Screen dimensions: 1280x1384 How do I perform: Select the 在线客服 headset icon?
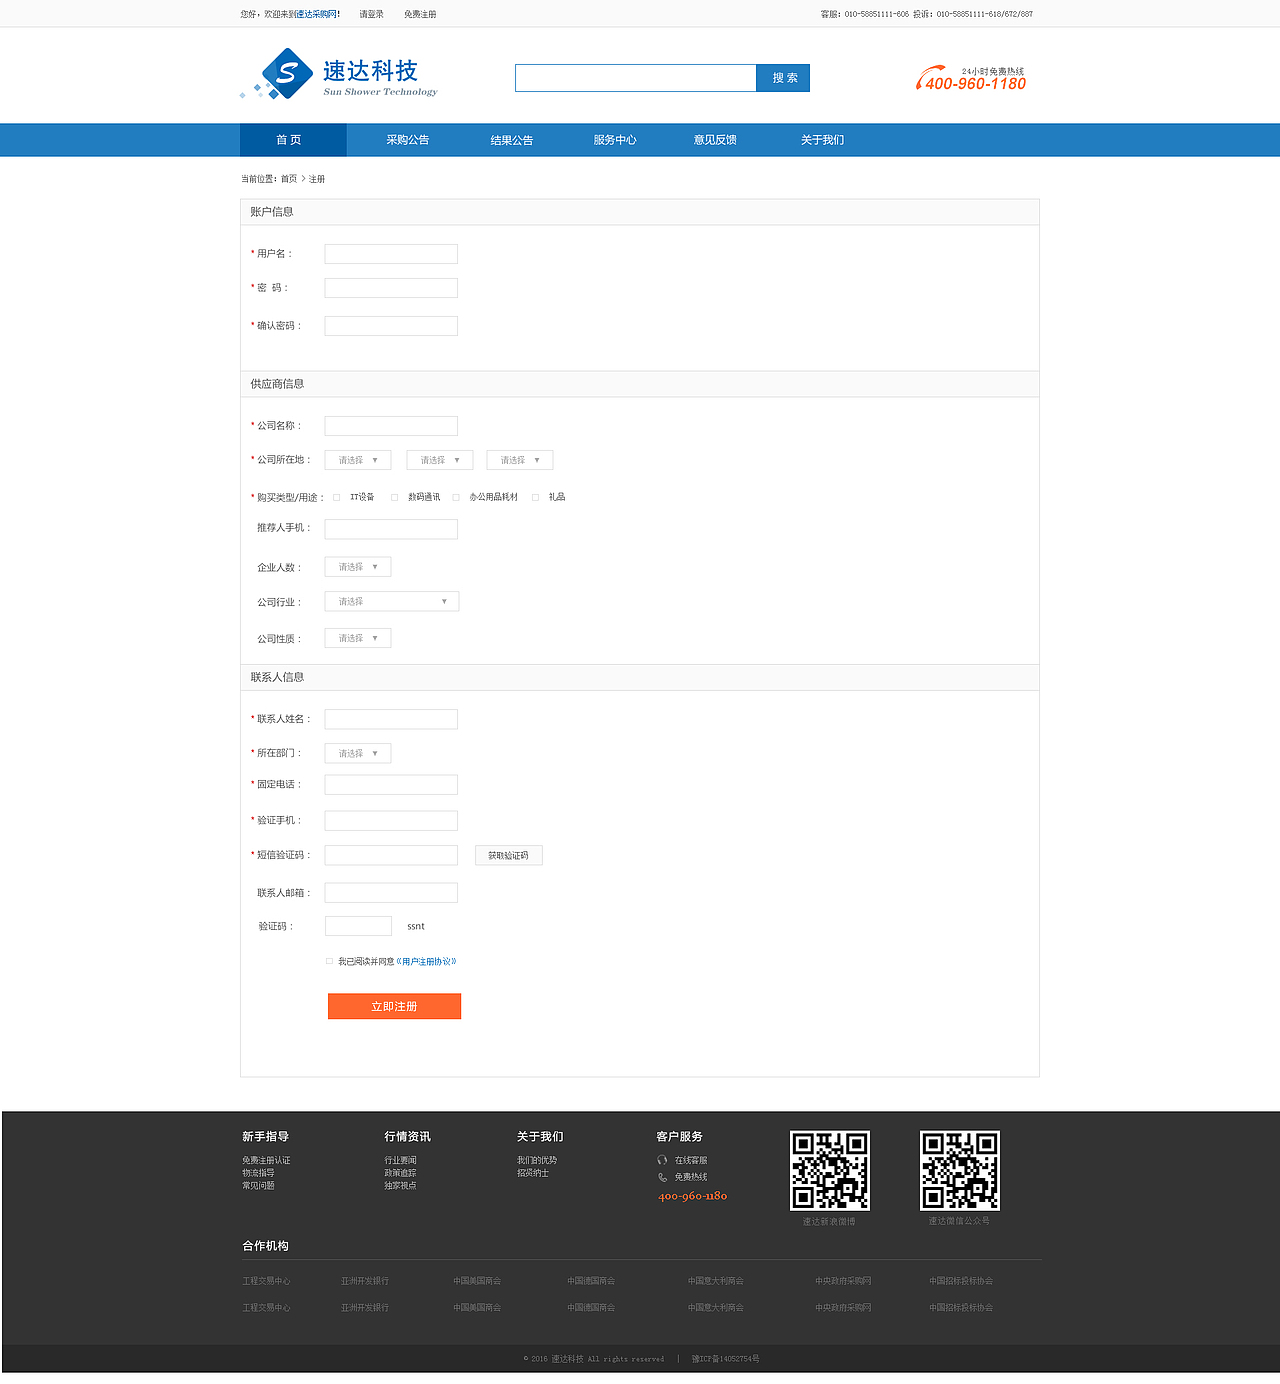click(x=660, y=1160)
